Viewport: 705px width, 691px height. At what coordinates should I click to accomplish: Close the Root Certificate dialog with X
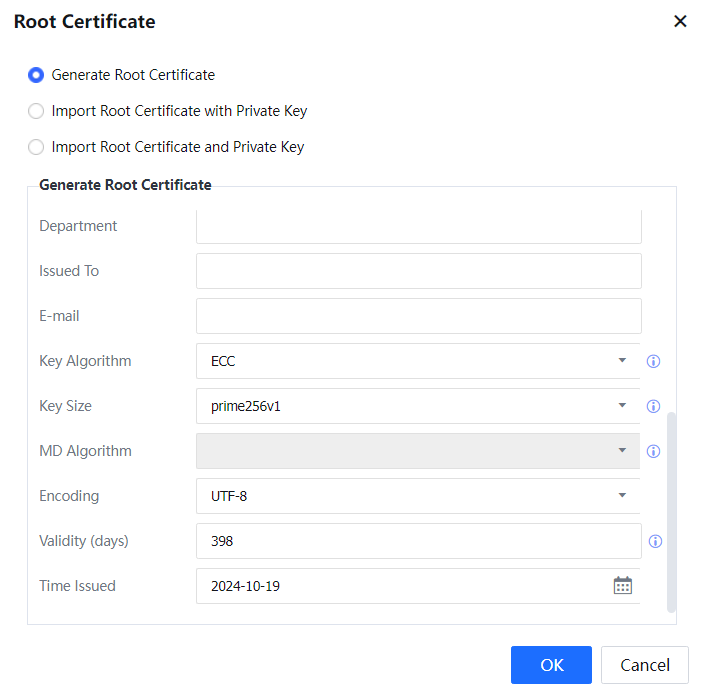coord(680,21)
